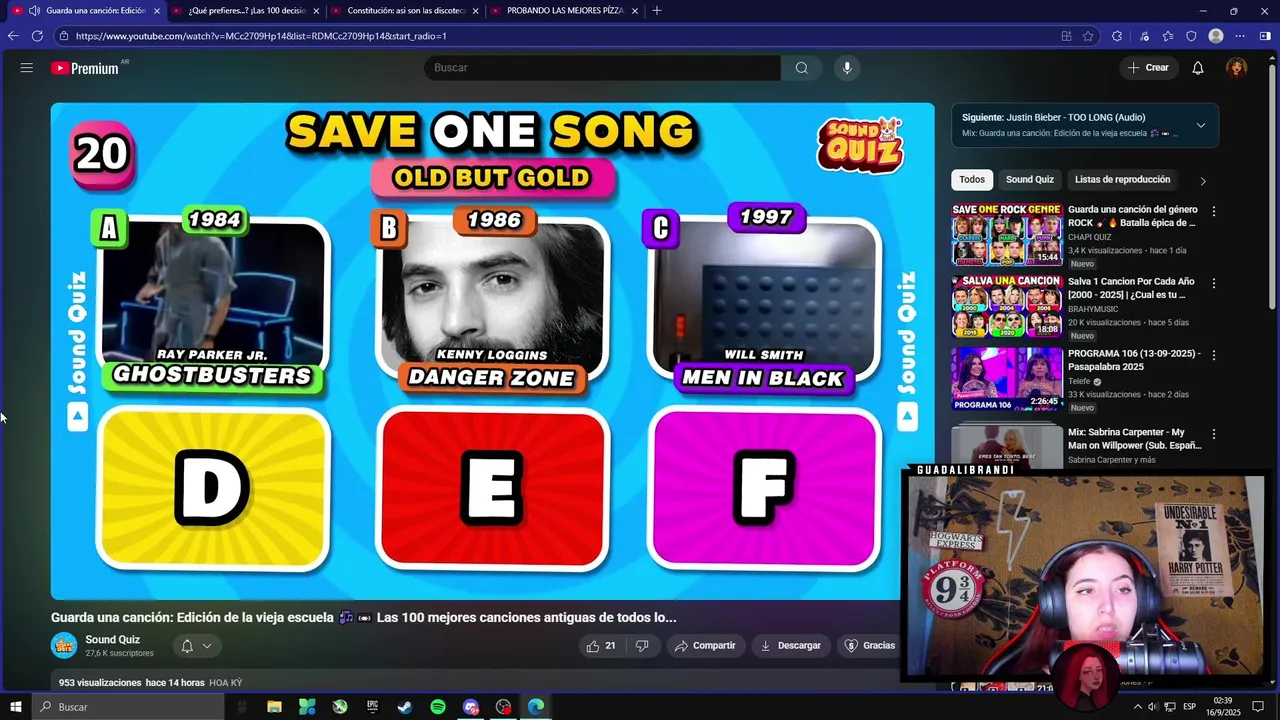Open Epic Games launcher from taskbar
1280x720 pixels.
click(x=372, y=707)
